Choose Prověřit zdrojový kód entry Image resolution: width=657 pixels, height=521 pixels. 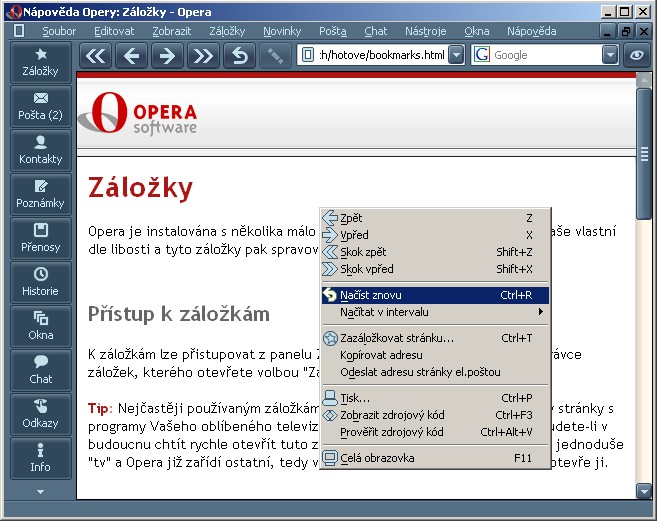pyautogui.click(x=435, y=432)
